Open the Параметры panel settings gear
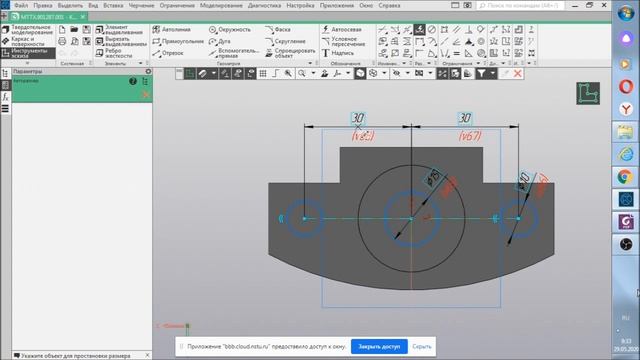This screenshot has height=360, width=640. point(148,71)
